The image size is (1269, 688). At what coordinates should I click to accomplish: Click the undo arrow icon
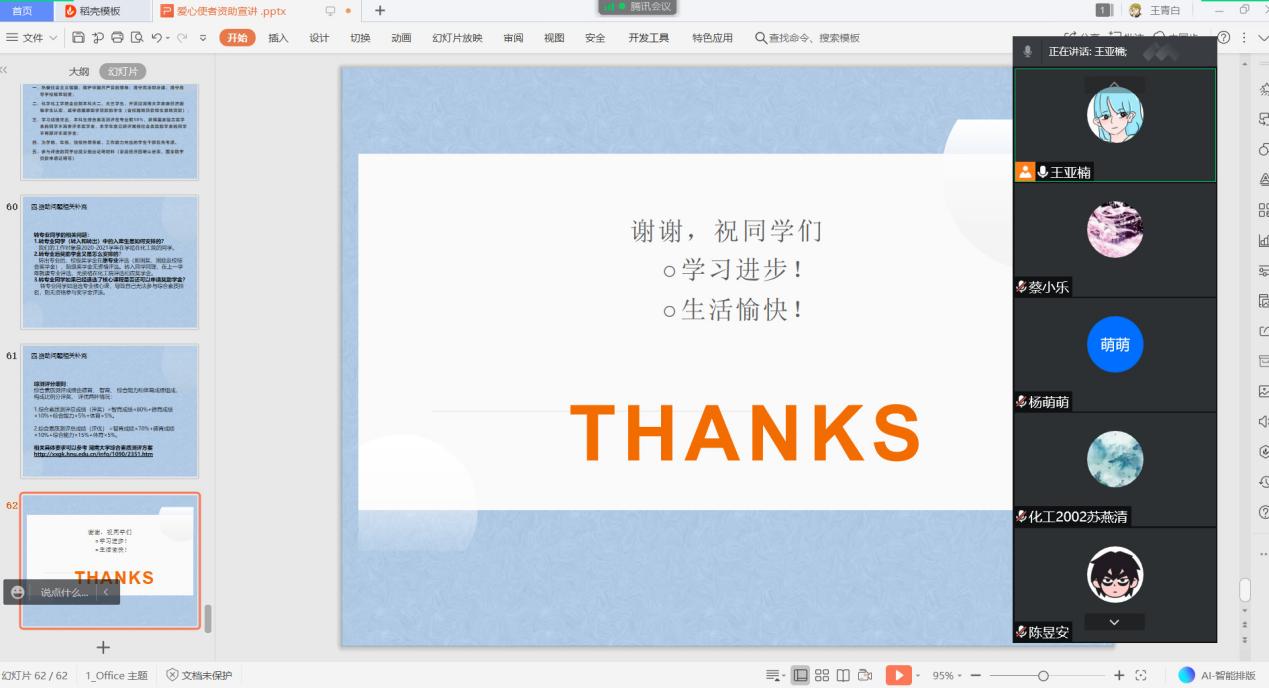point(158,38)
